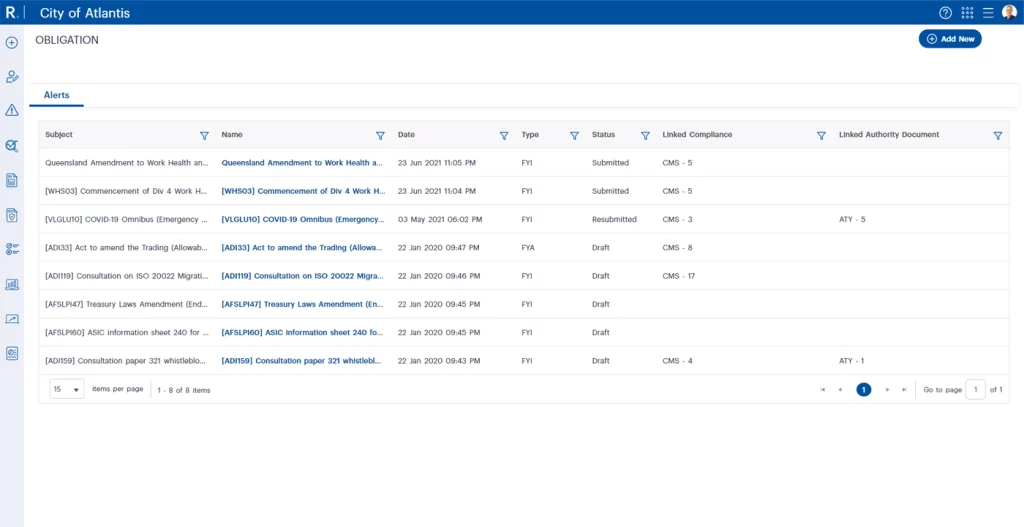
Task: Open Queensland Amendment to Work Health link
Action: pyautogui.click(x=301, y=162)
